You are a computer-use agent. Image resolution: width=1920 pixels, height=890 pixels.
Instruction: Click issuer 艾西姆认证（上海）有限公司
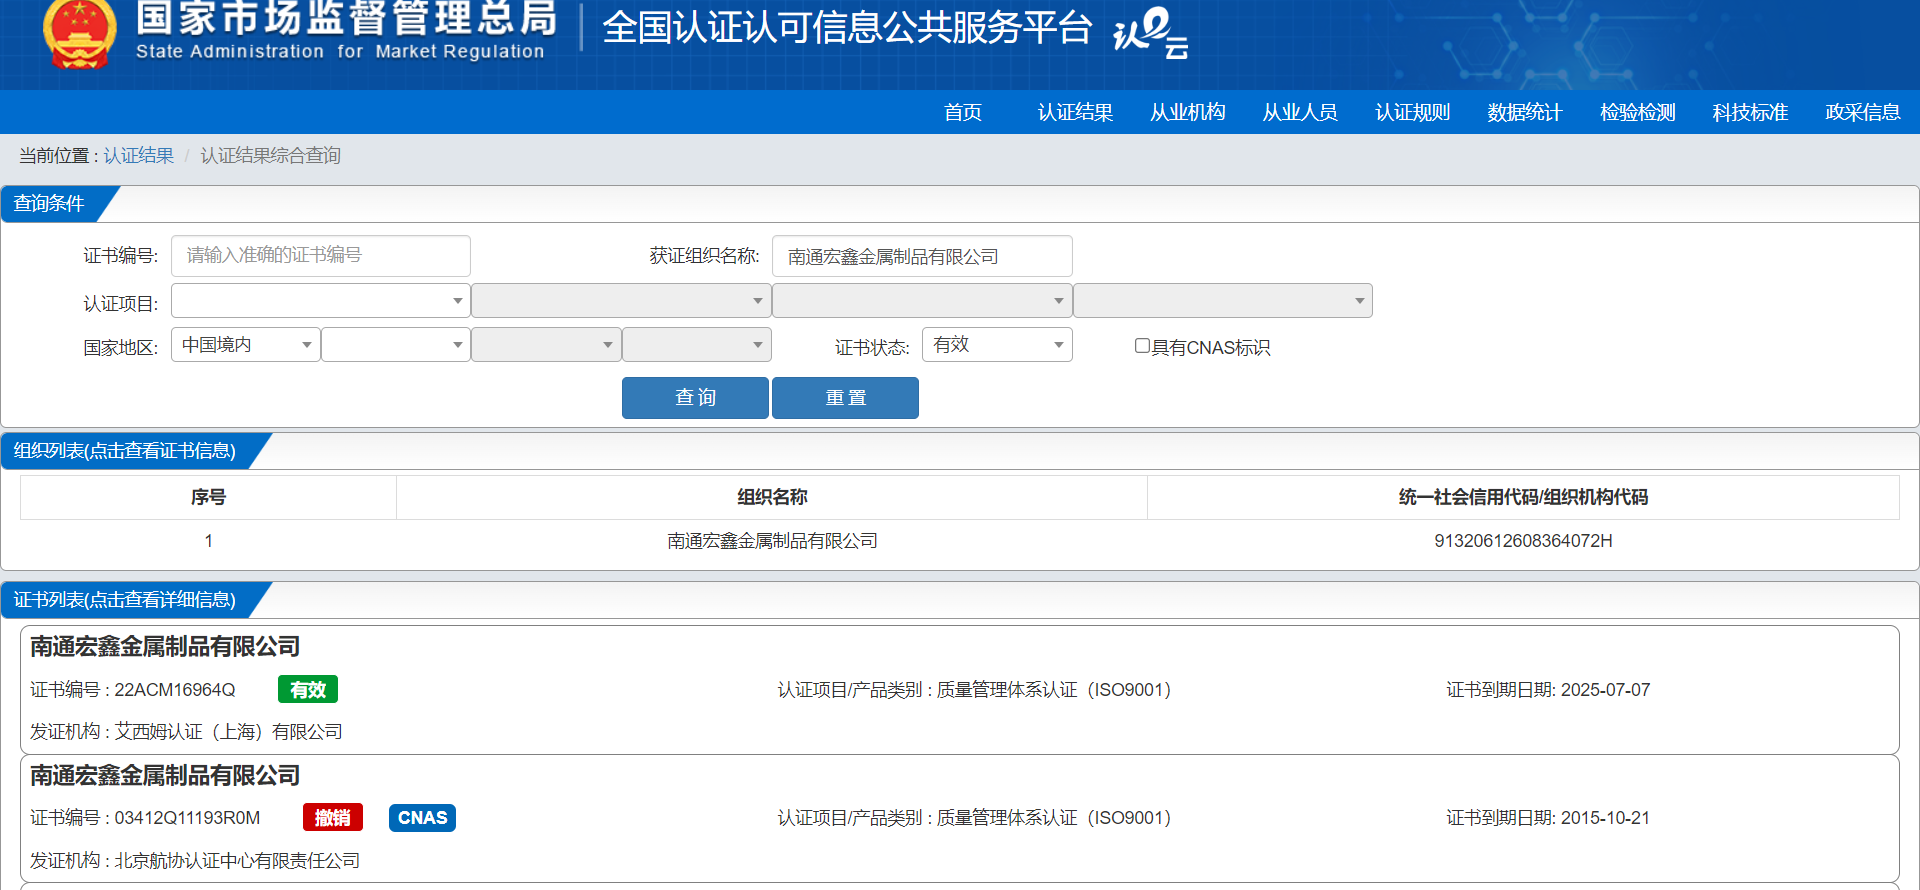pos(228,732)
